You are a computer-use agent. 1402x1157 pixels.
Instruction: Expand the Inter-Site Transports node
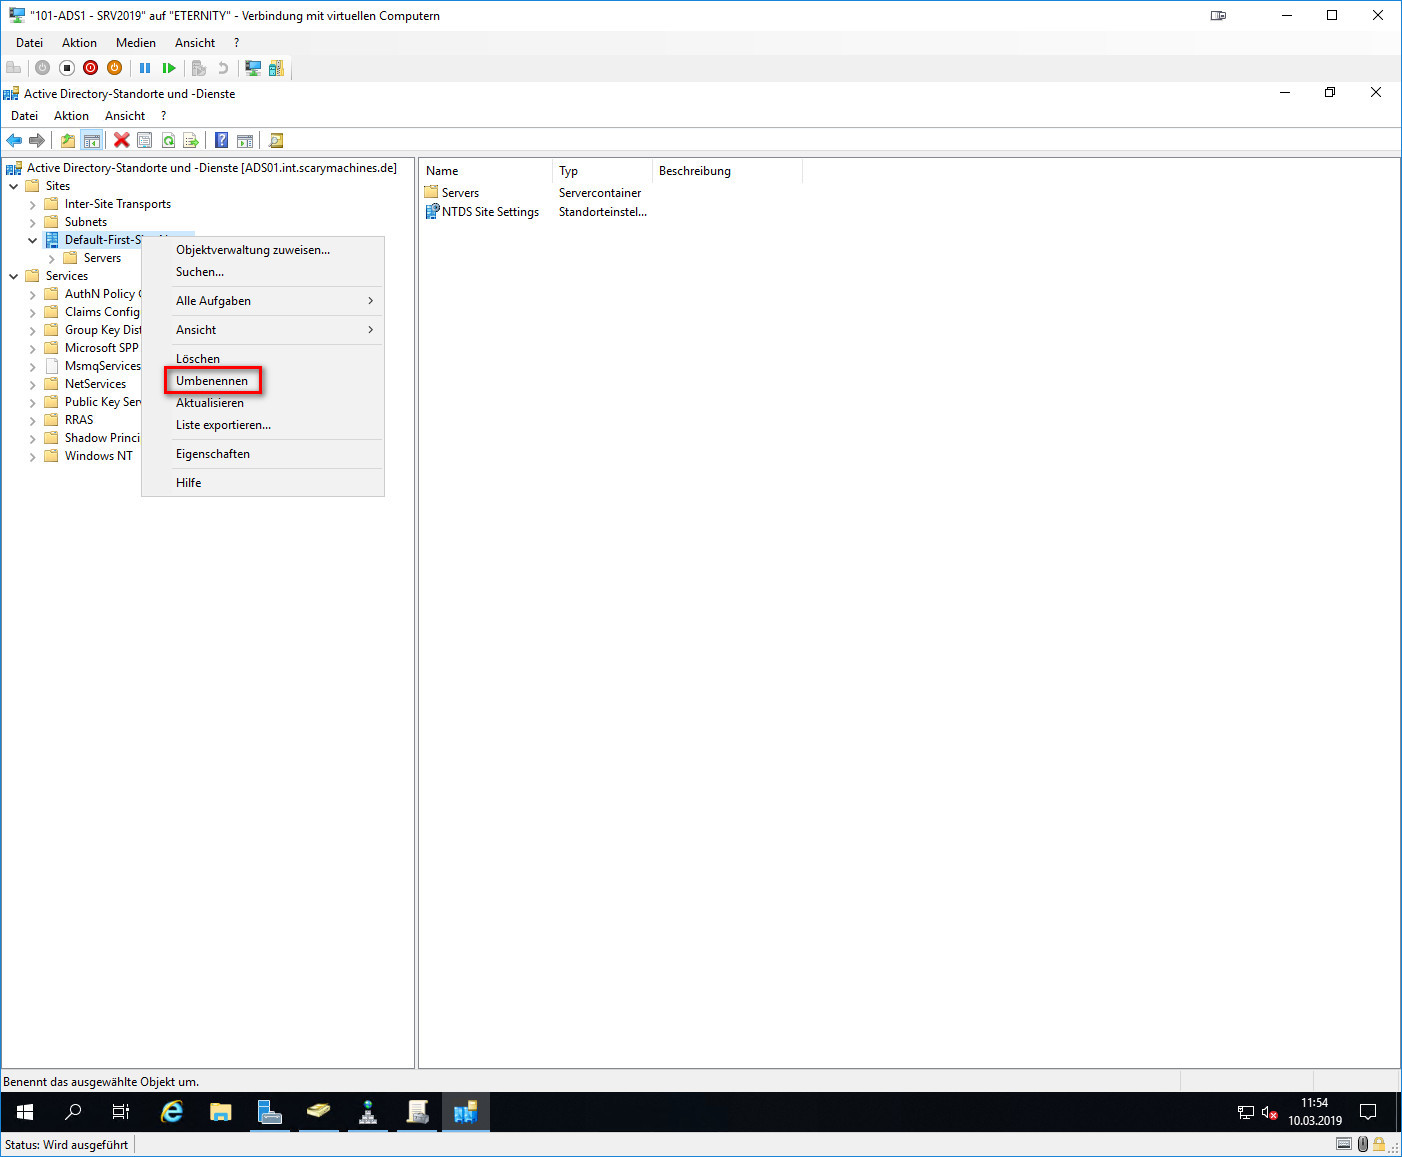point(32,204)
